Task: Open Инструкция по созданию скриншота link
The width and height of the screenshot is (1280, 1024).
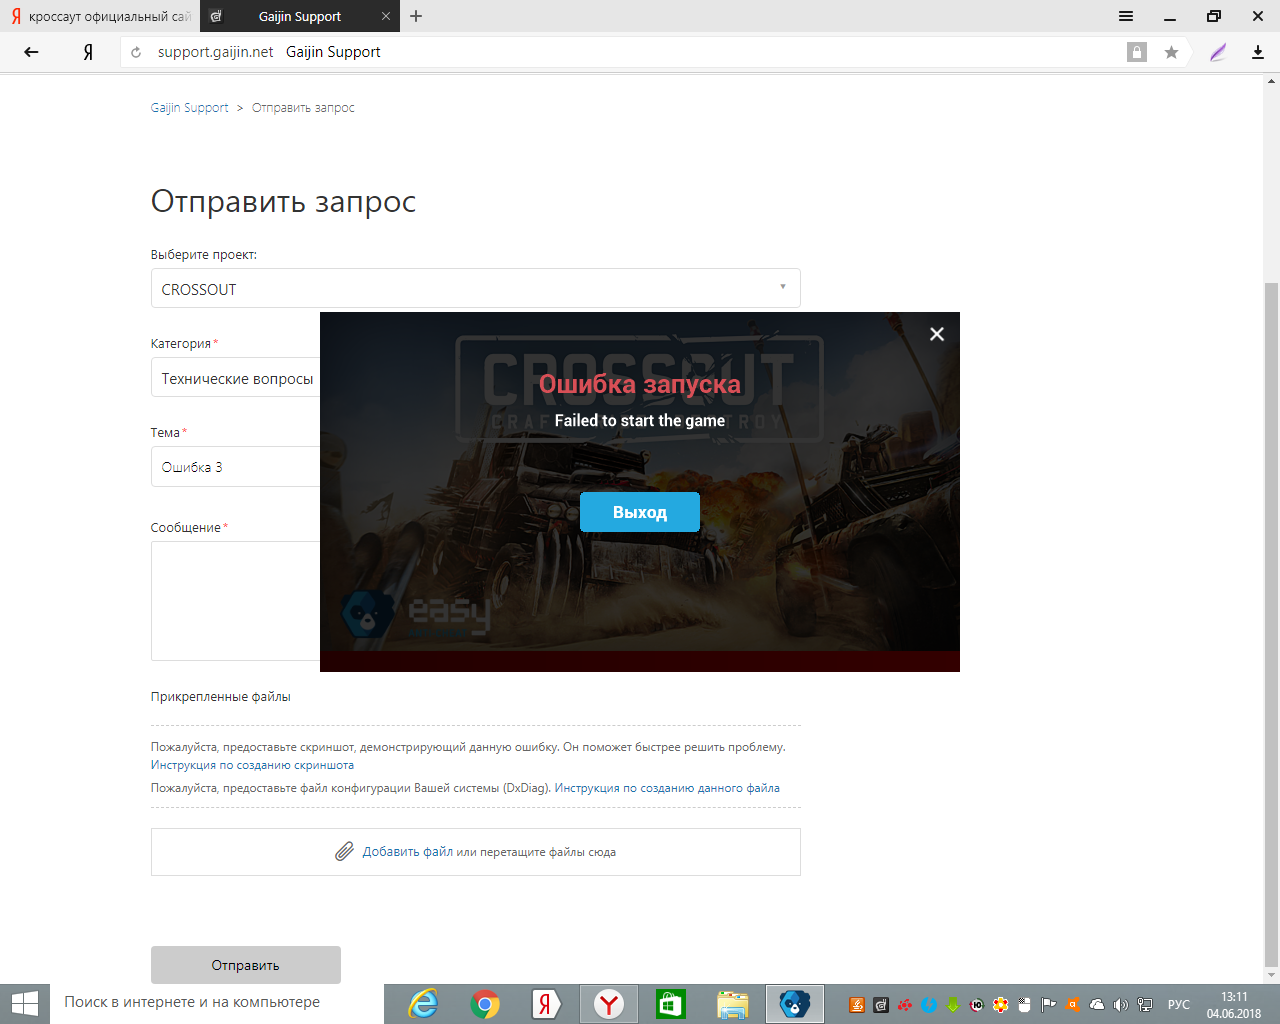Action: 252,765
